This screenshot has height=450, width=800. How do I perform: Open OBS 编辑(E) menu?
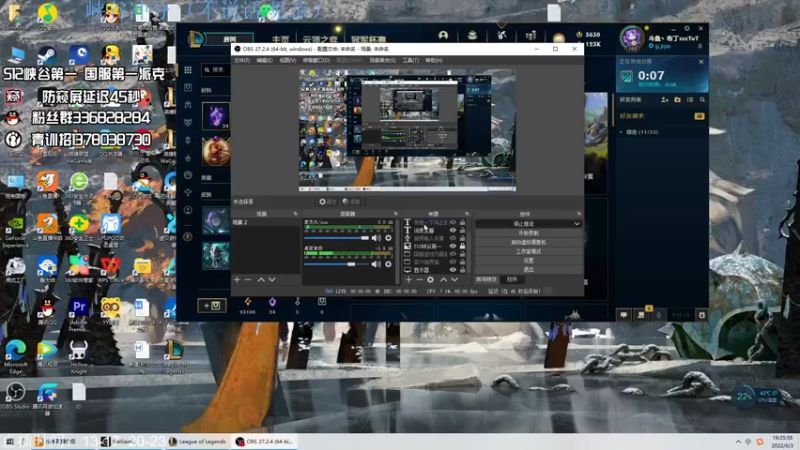point(264,60)
